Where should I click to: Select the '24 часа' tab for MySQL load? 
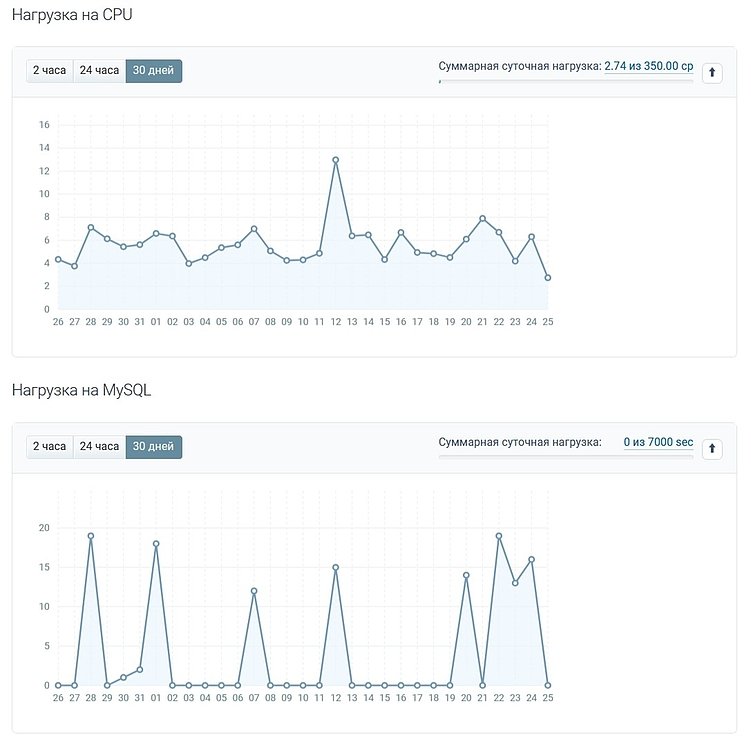coord(99,446)
